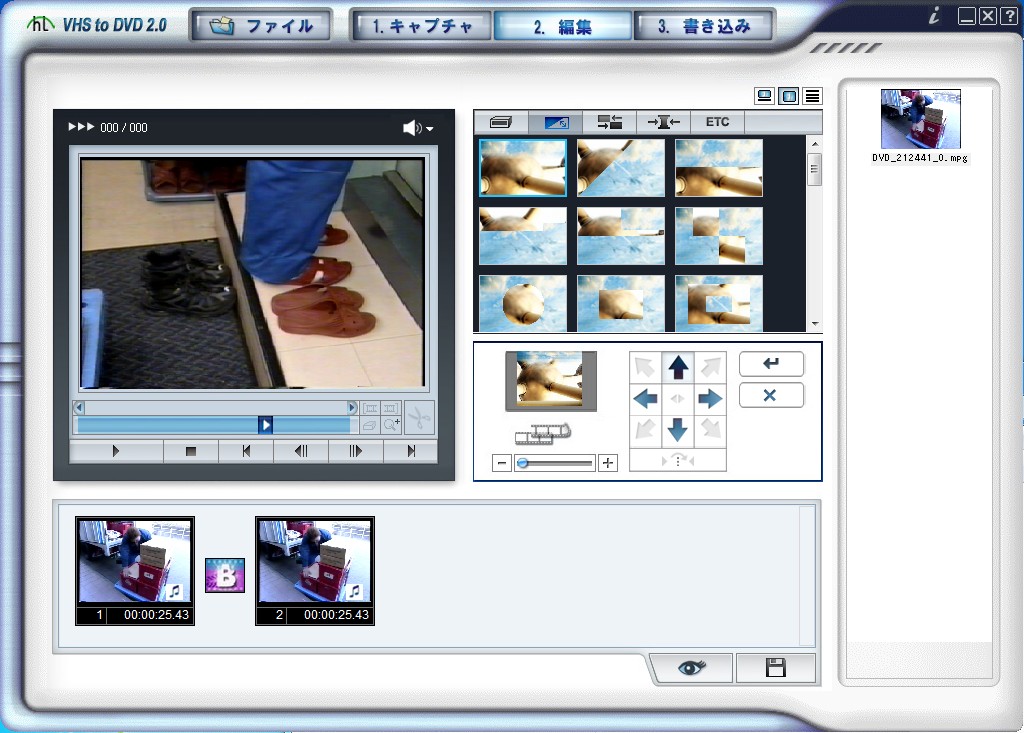The width and height of the screenshot is (1024, 733).
Task: Click the transition list scroll-down arrow
Action: 814,324
